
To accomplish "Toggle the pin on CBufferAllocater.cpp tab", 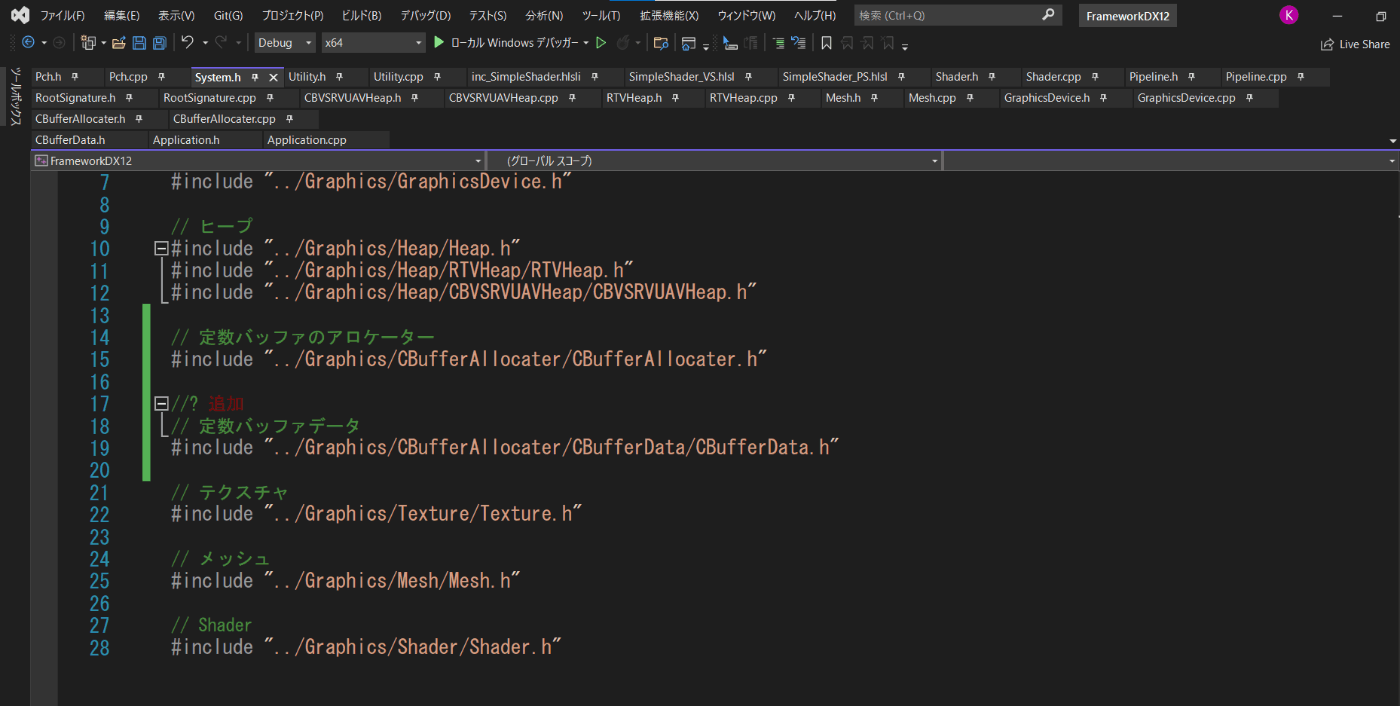I will pyautogui.click(x=288, y=119).
